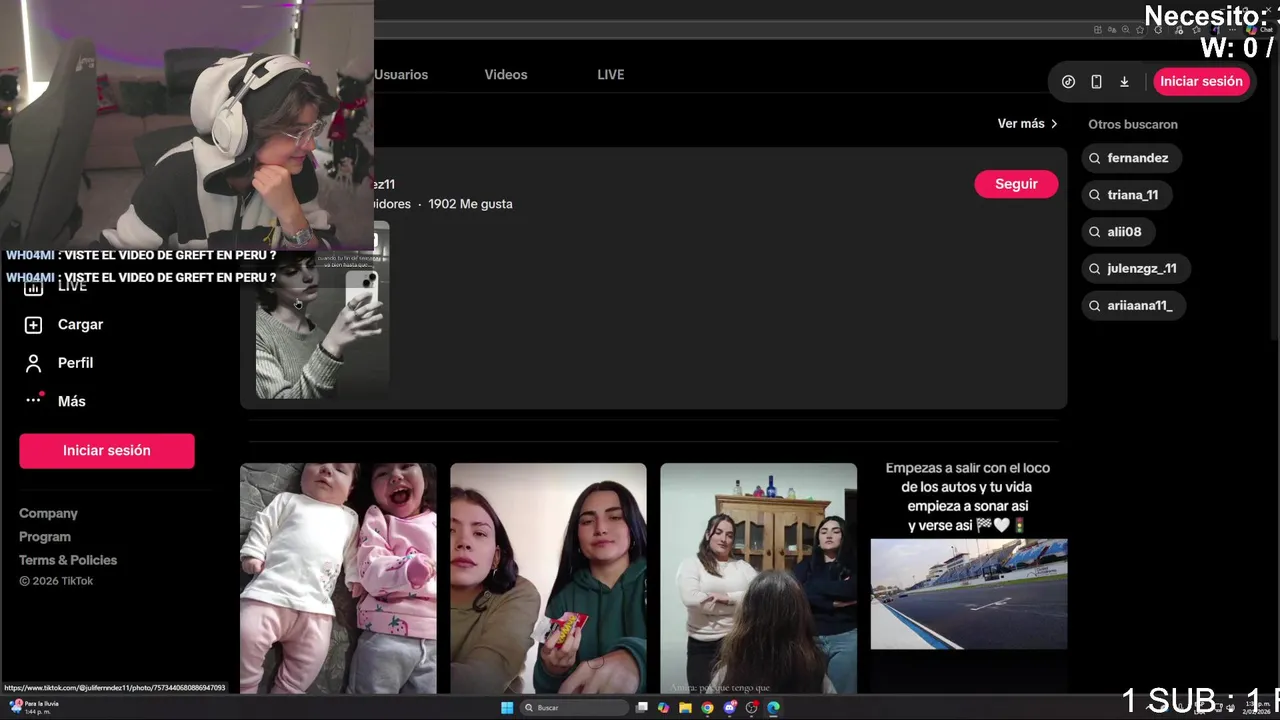1280x720 pixels.
Task: Open Google Chrome from taskbar
Action: (x=707, y=708)
